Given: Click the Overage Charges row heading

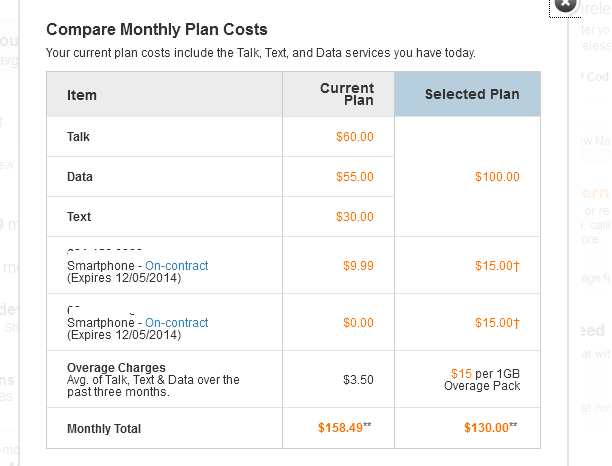Looking at the screenshot, I should (116, 367).
